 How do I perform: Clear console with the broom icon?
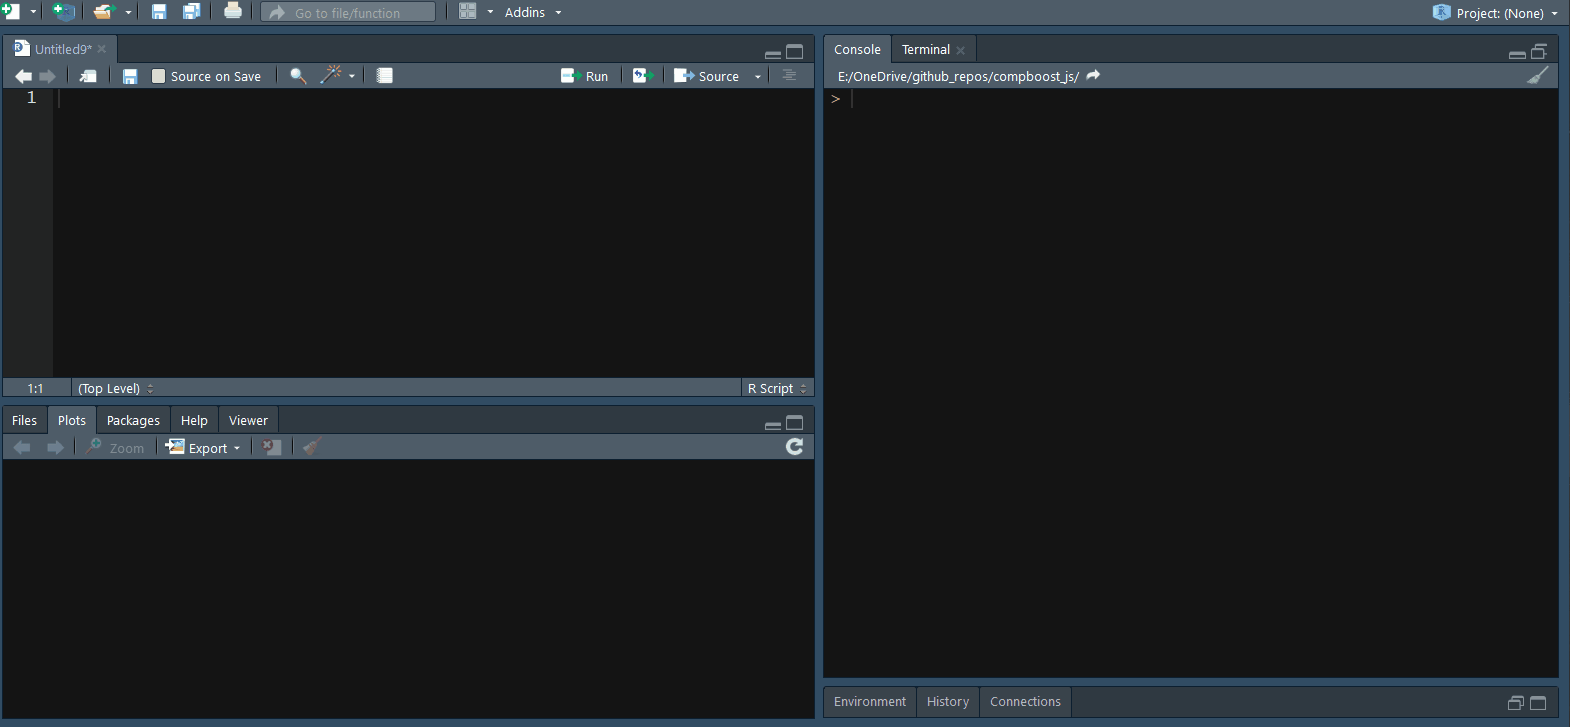pyautogui.click(x=1538, y=76)
